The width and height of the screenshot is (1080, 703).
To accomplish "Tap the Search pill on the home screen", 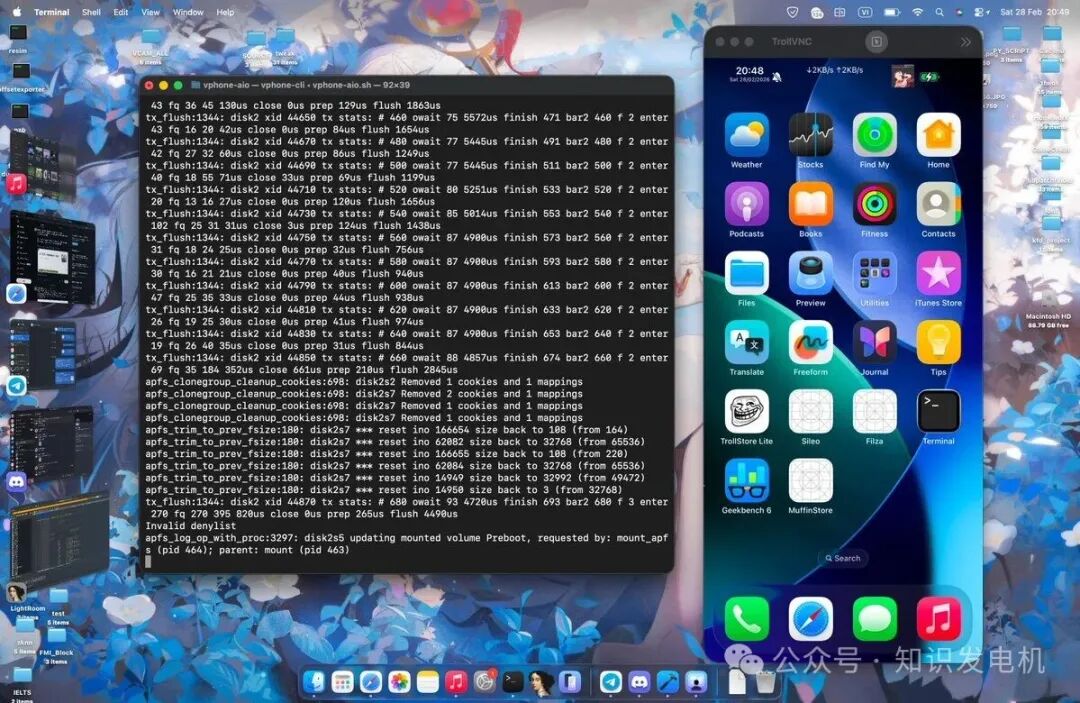I will click(843, 559).
